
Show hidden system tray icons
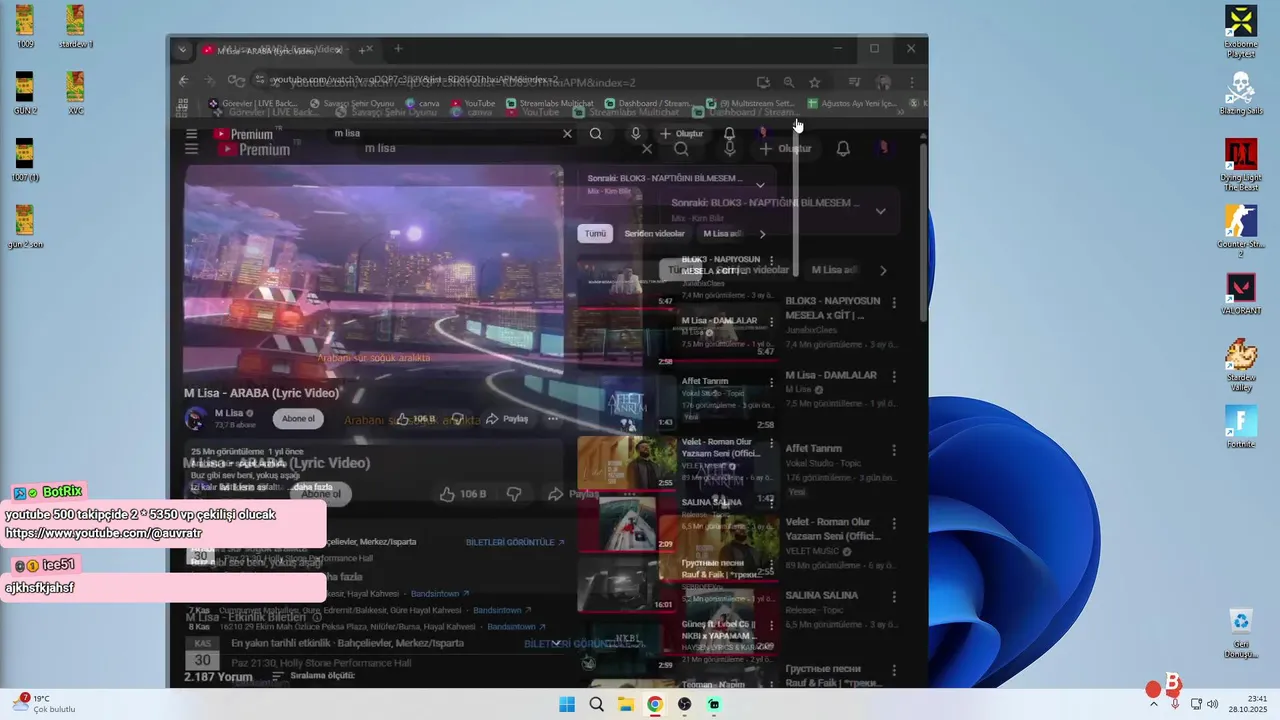click(1153, 704)
